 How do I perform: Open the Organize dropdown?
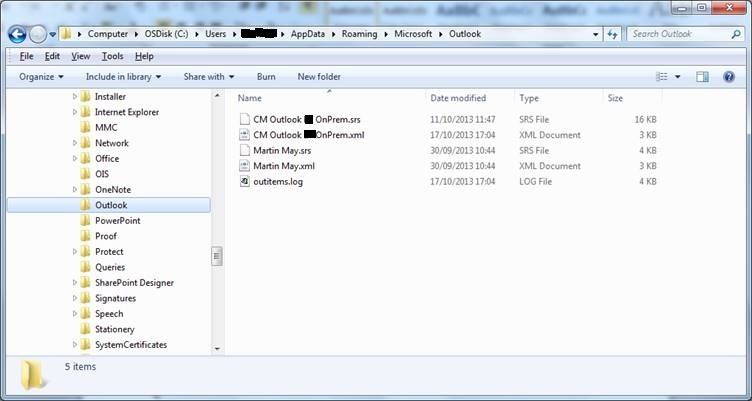click(x=41, y=77)
